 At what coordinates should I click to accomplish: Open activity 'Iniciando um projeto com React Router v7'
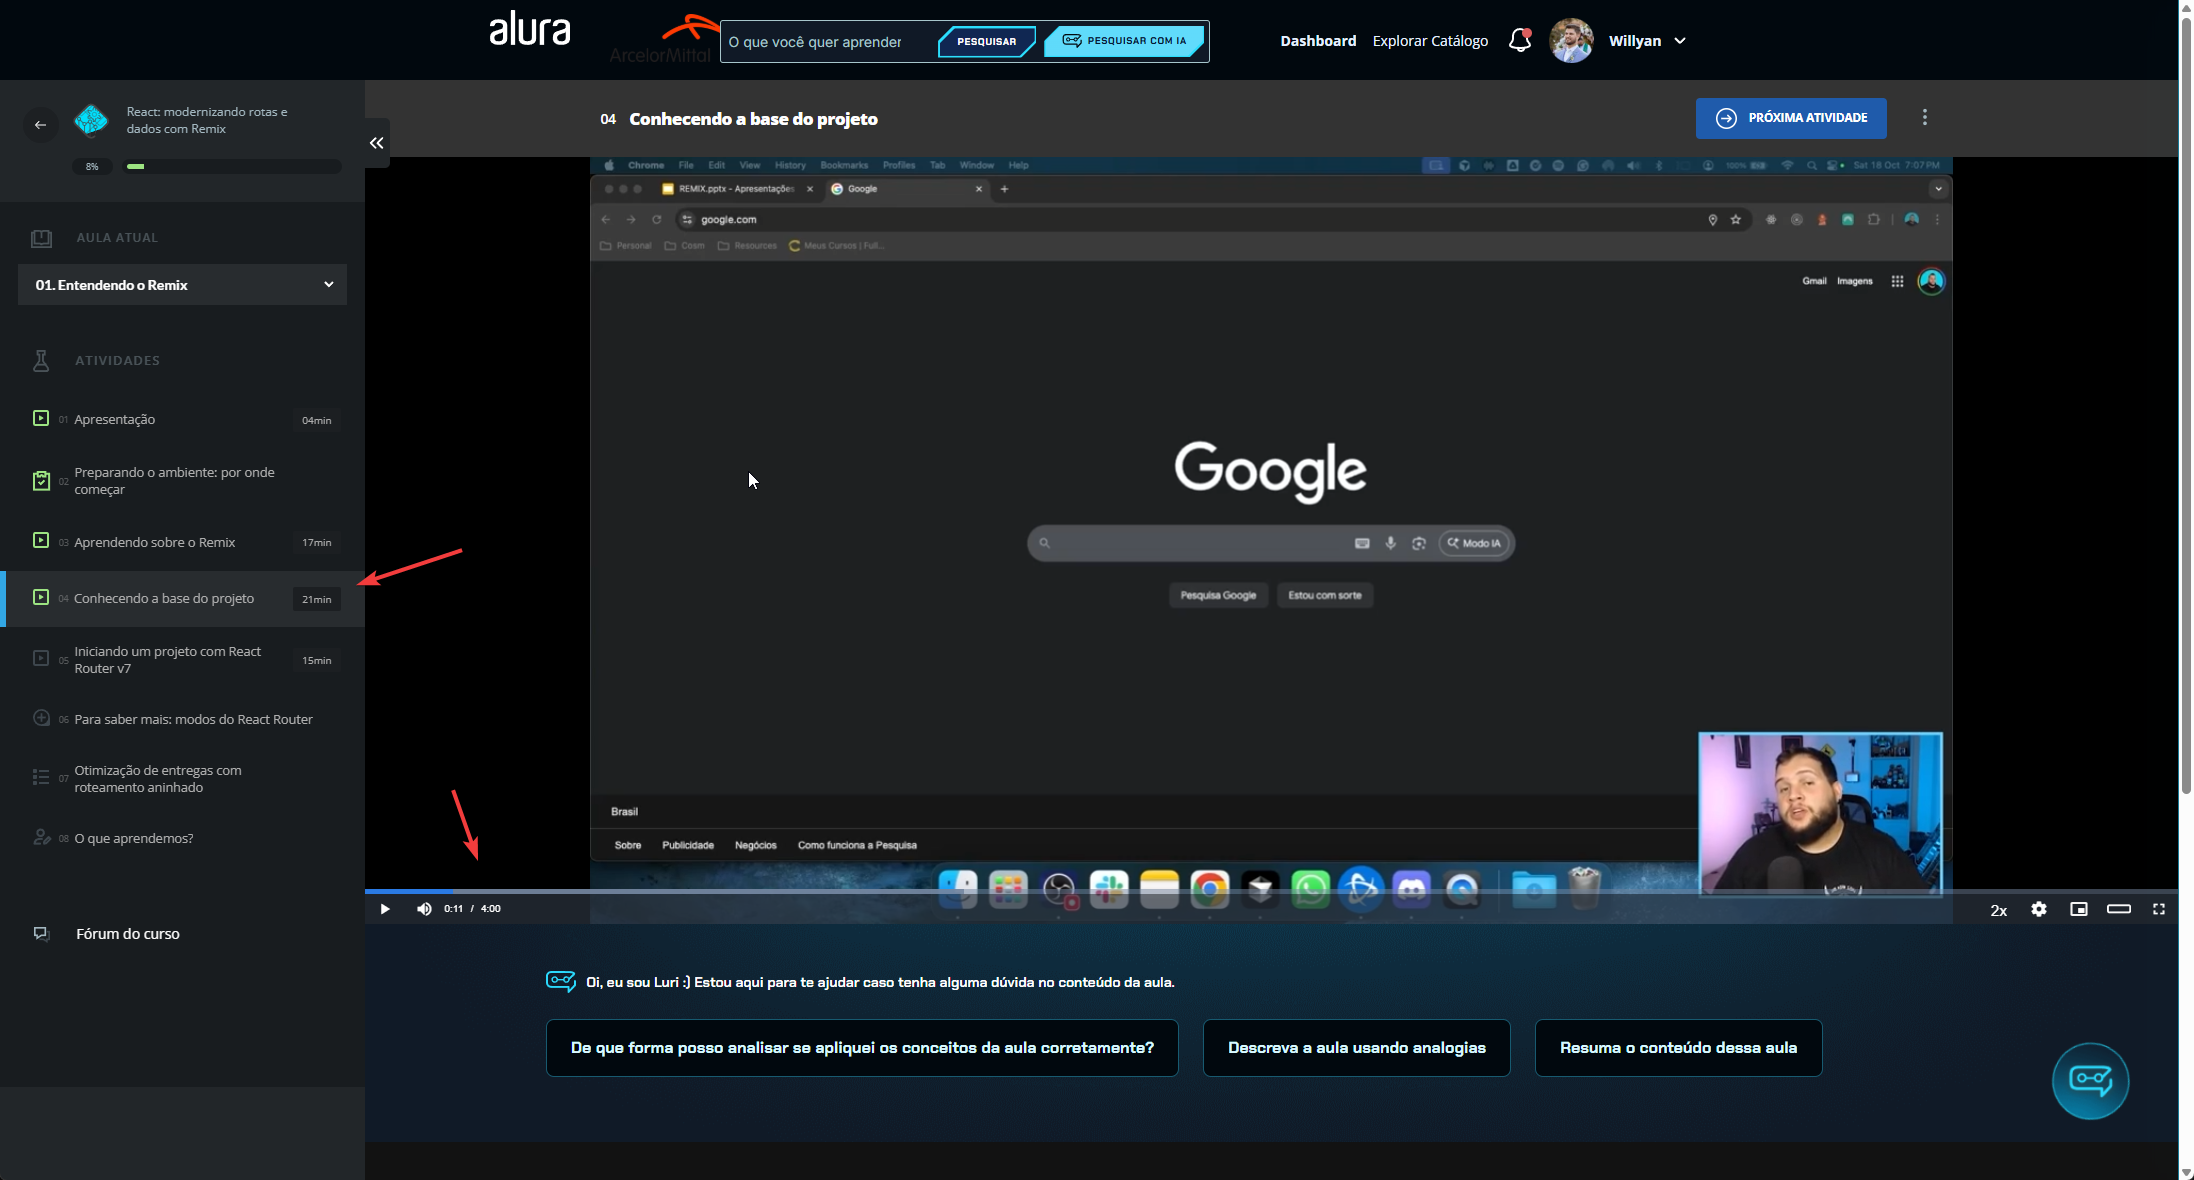(167, 659)
